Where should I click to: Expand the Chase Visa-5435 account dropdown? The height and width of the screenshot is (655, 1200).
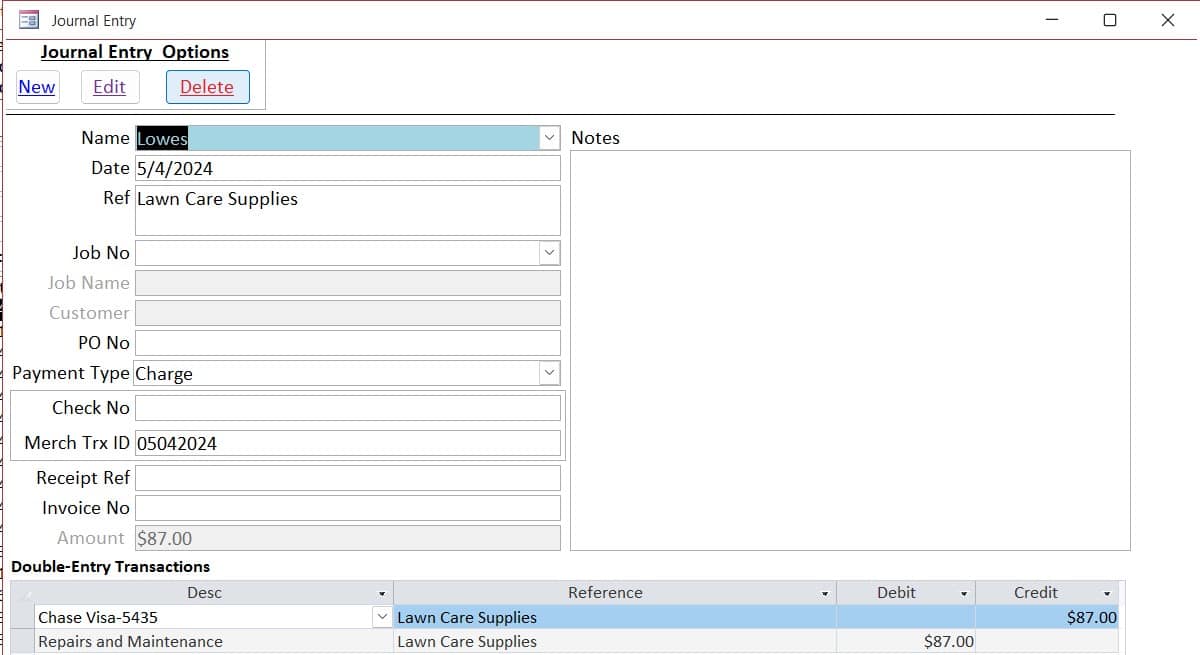[381, 617]
